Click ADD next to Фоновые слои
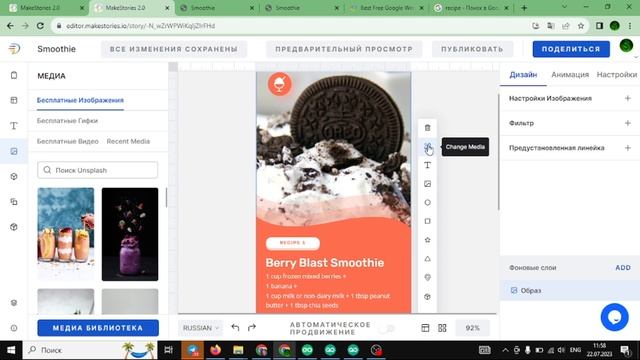640x360 pixels. point(623,268)
